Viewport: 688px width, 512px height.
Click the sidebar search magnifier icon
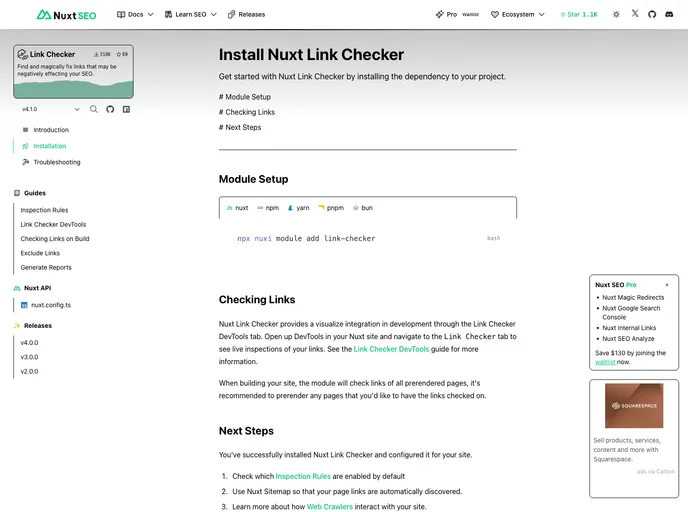(x=93, y=109)
